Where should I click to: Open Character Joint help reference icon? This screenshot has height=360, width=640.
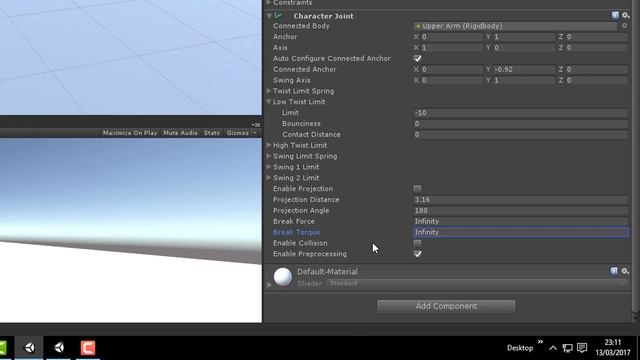tap(615, 16)
